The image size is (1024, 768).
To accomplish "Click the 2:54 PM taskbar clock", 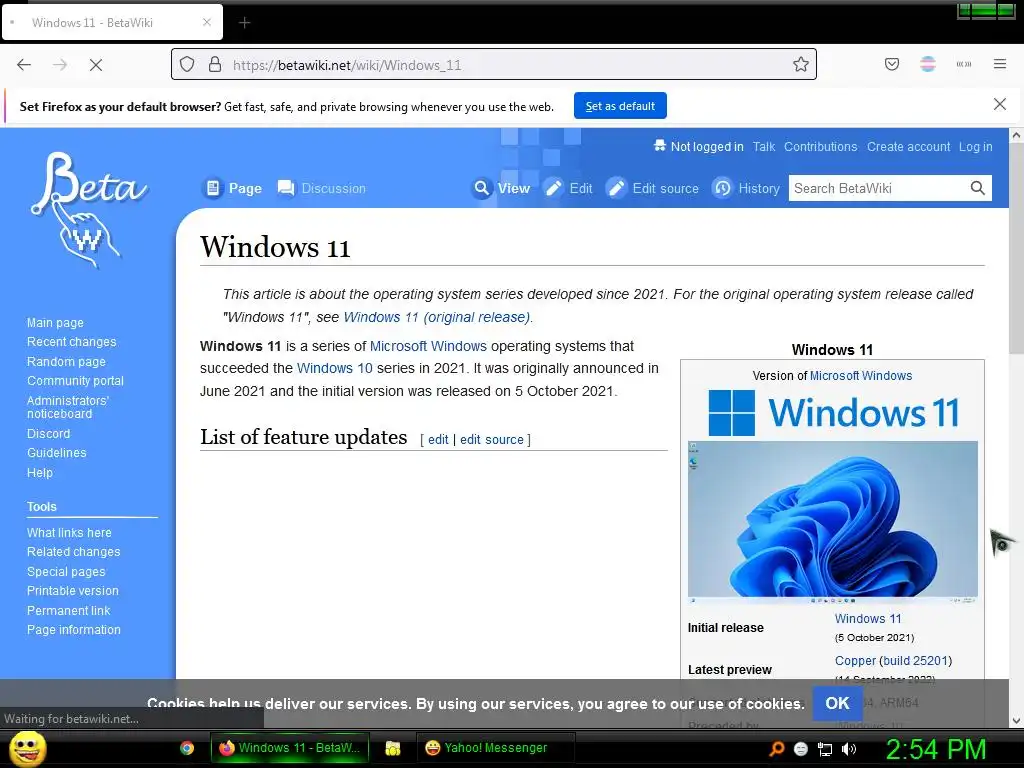I will 935,749.
